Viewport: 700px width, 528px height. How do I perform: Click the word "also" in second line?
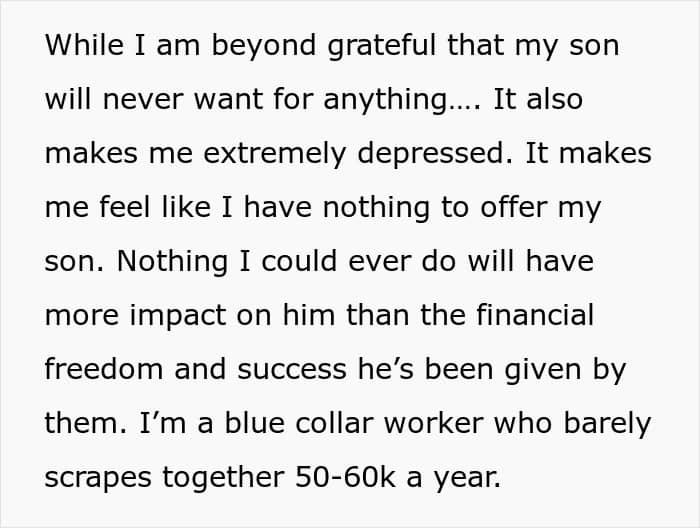554,99
